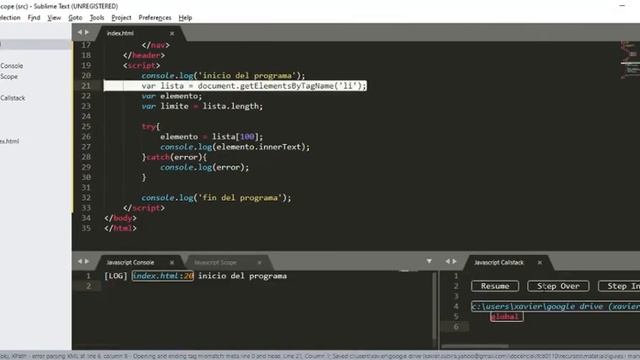Viewport: 640px width, 360px height.
Task: Click the <script> opening tag
Action: coord(141,65)
